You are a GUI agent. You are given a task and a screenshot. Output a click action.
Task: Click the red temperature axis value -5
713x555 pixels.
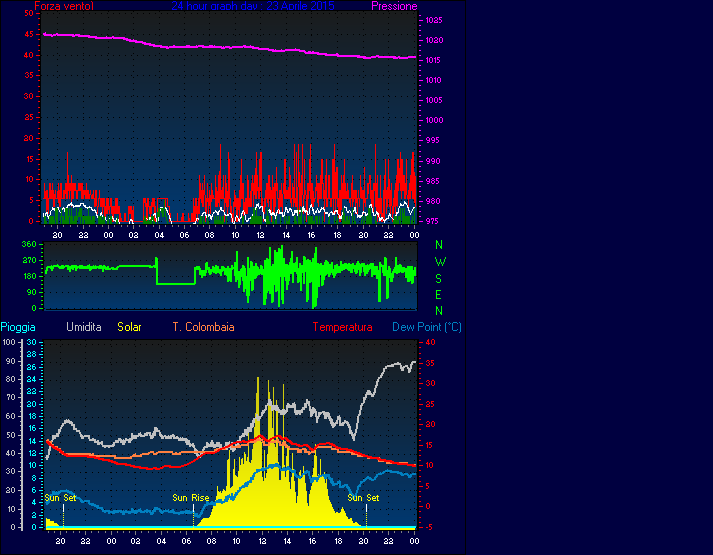click(x=429, y=527)
